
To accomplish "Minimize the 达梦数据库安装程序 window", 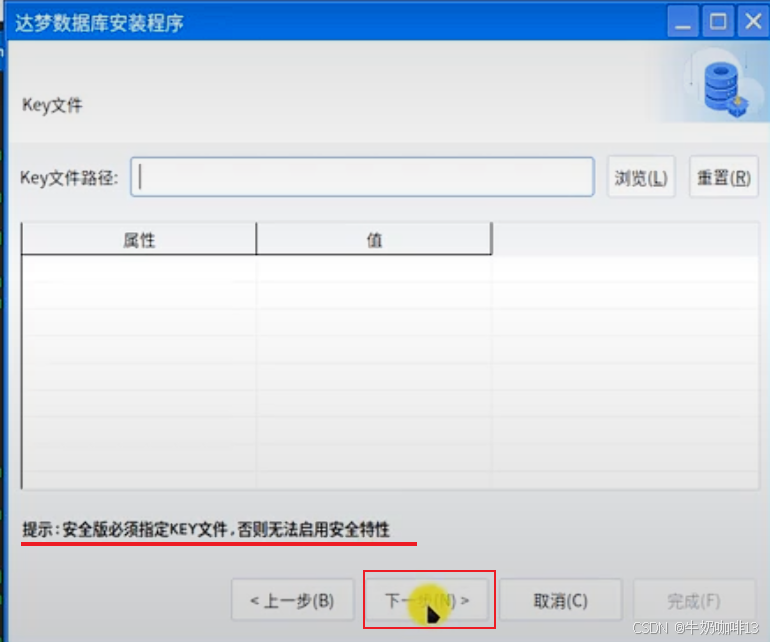I will click(683, 22).
